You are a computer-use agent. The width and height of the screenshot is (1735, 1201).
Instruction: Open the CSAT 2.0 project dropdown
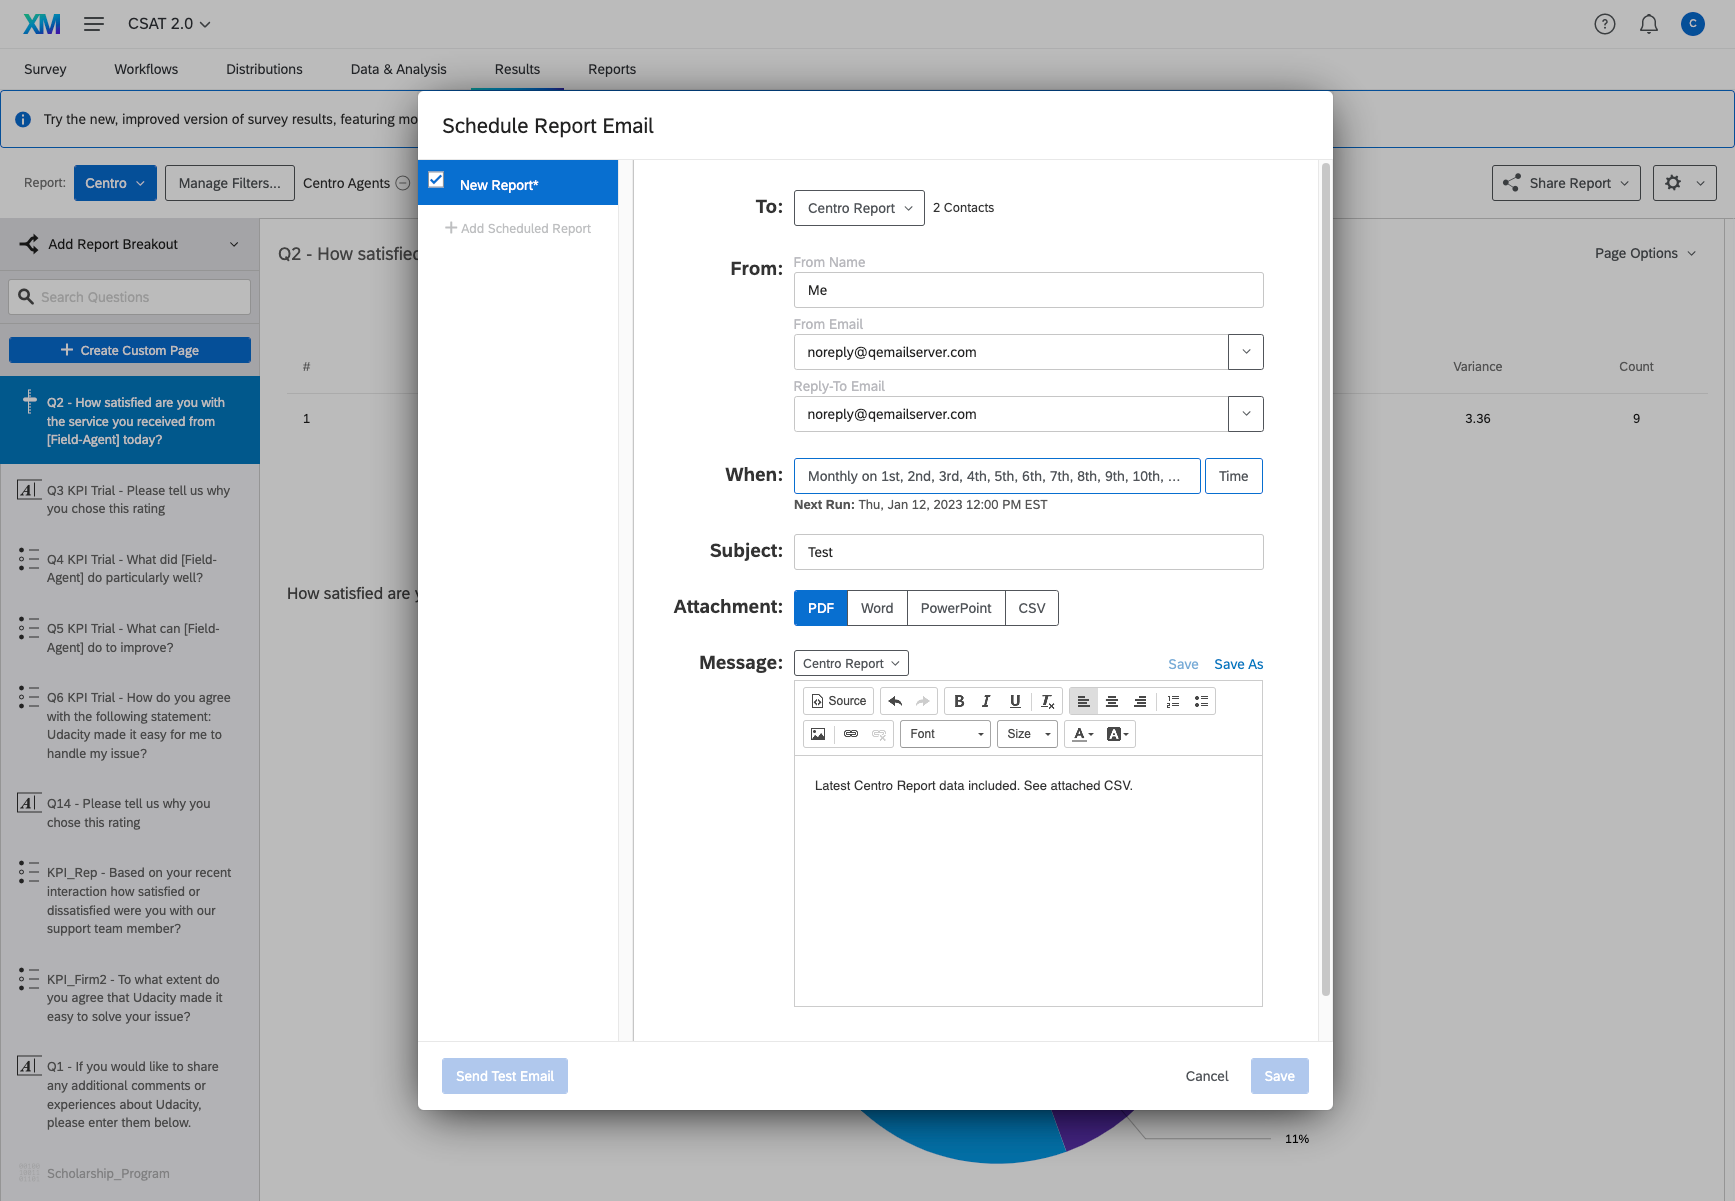(169, 24)
